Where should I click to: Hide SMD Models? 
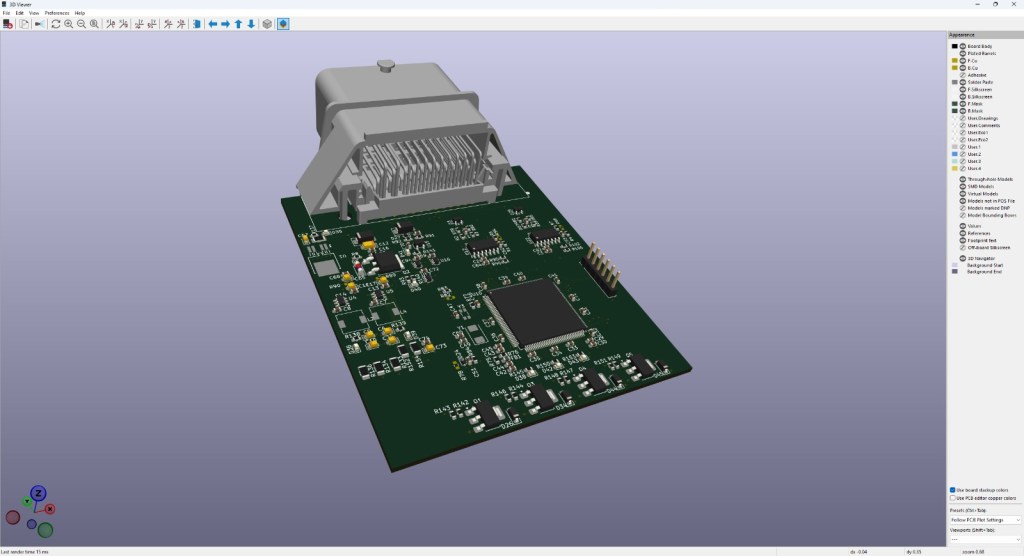coord(963,186)
